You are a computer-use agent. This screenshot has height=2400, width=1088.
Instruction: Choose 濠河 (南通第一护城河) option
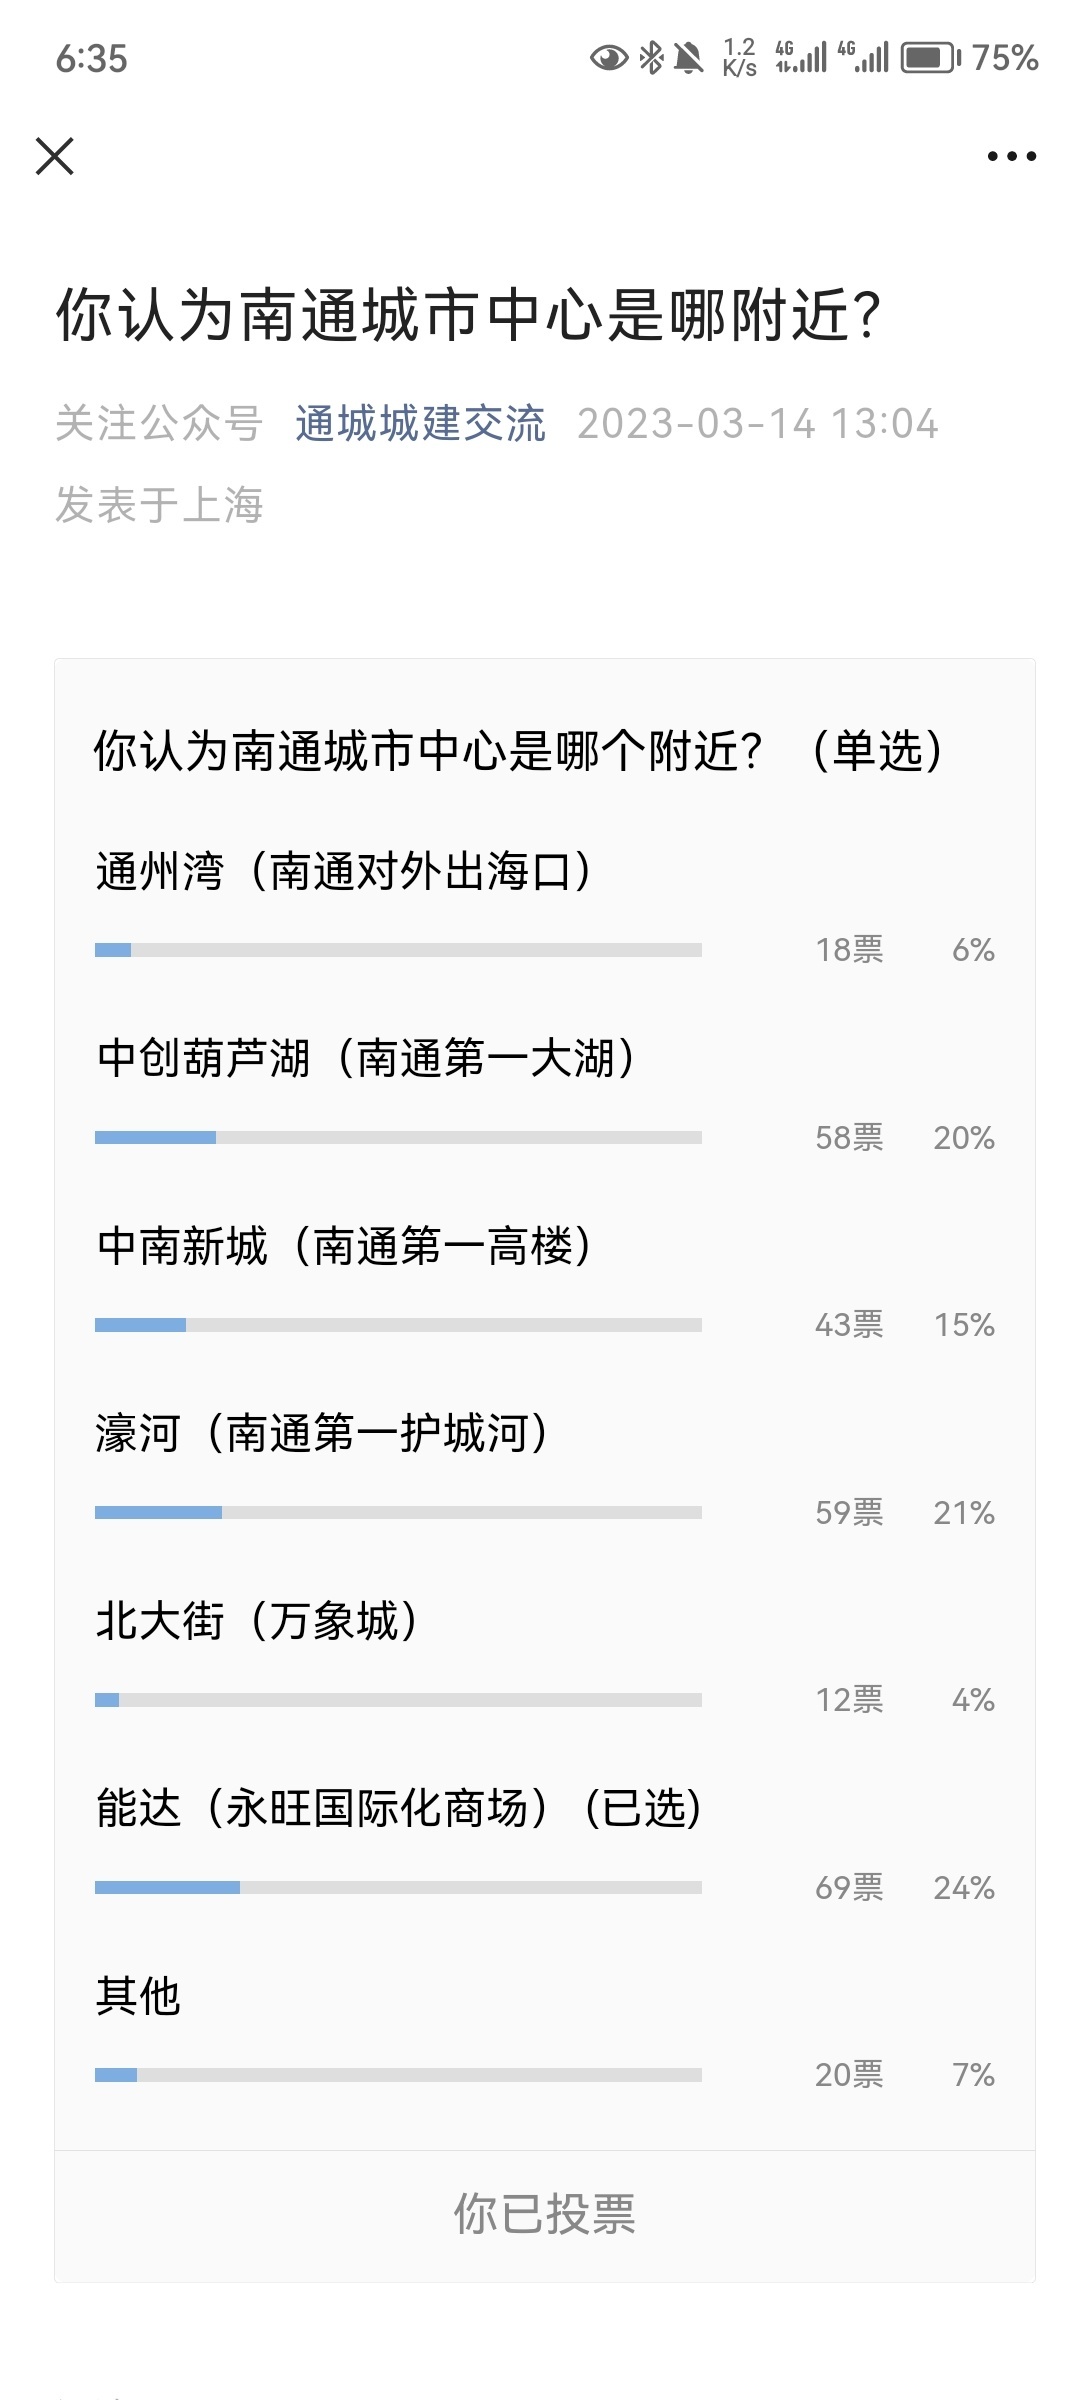coord(322,1433)
